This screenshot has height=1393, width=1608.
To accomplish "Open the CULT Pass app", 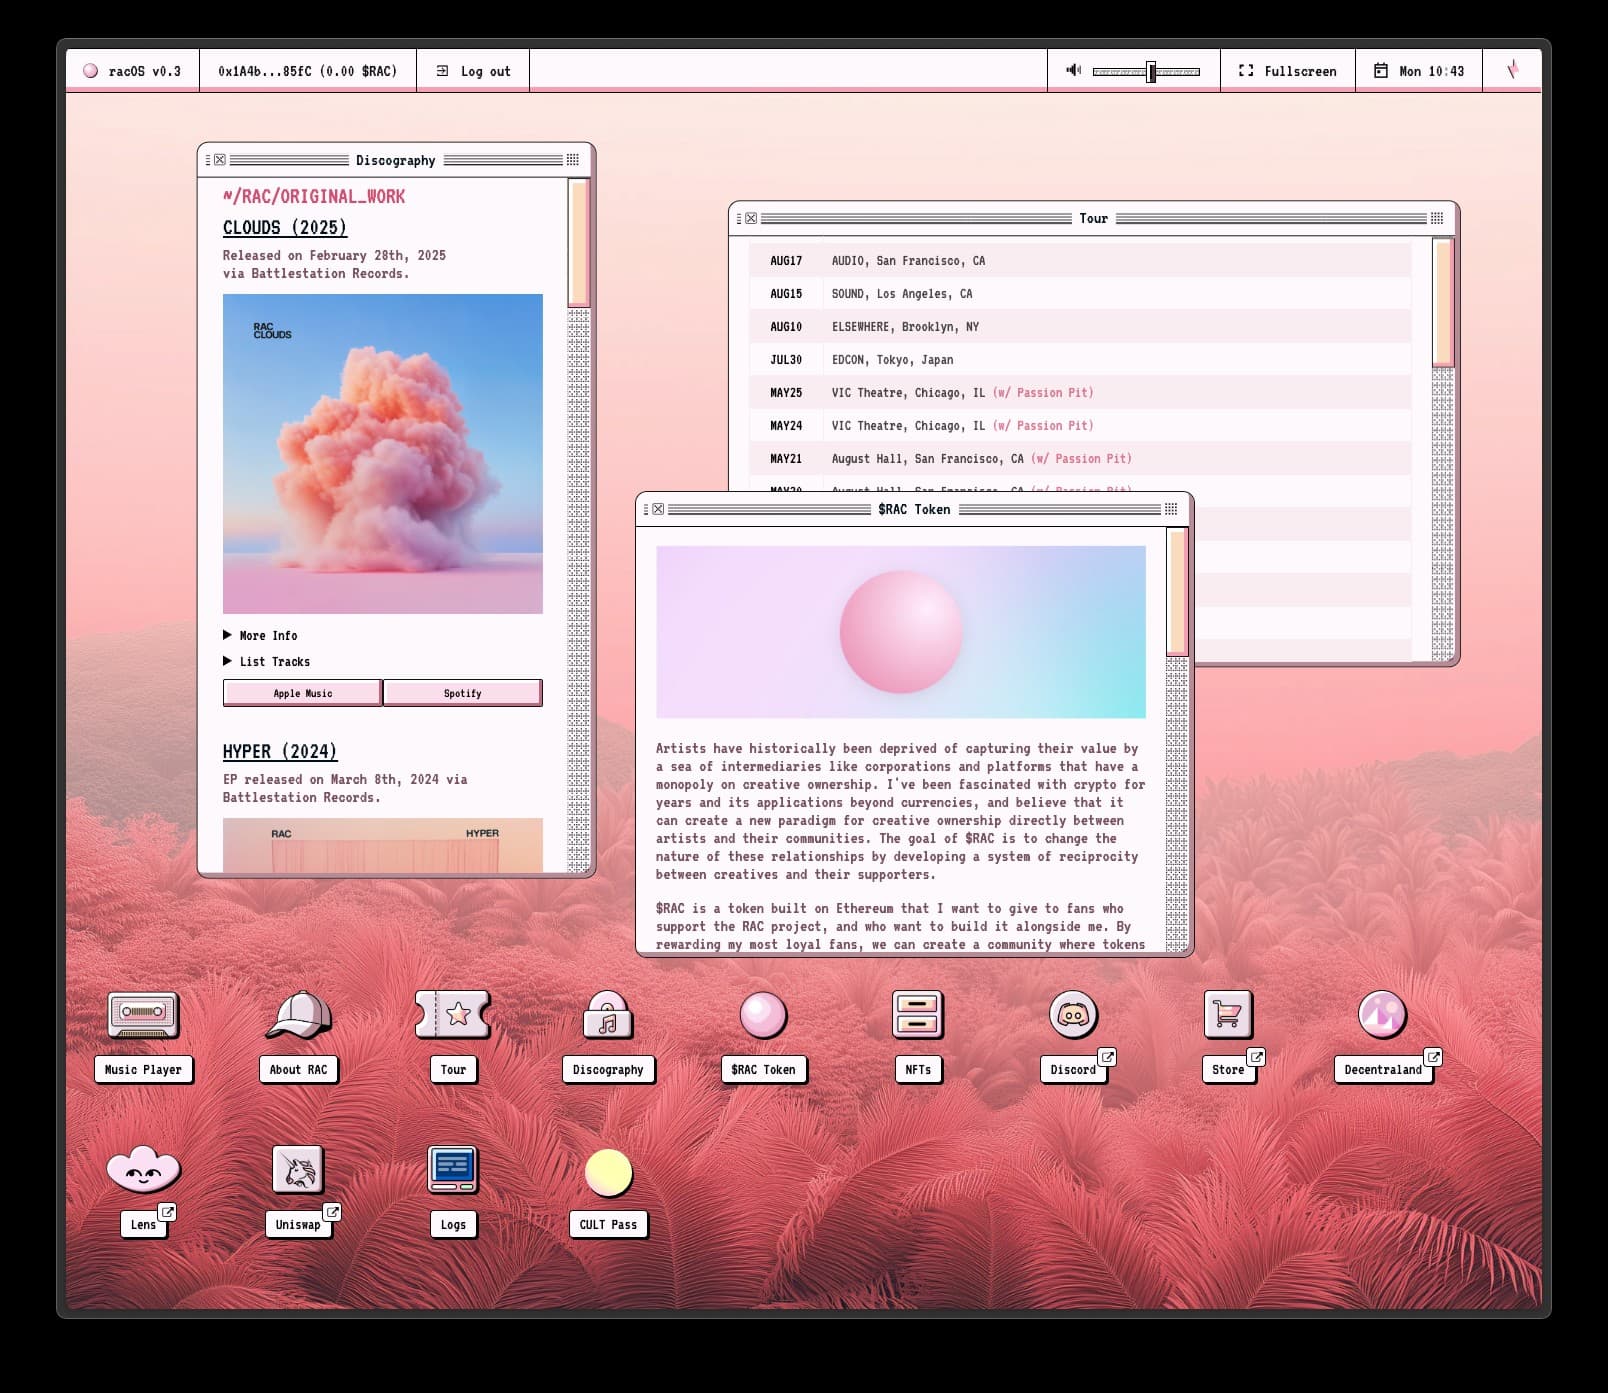I will click(x=607, y=1170).
